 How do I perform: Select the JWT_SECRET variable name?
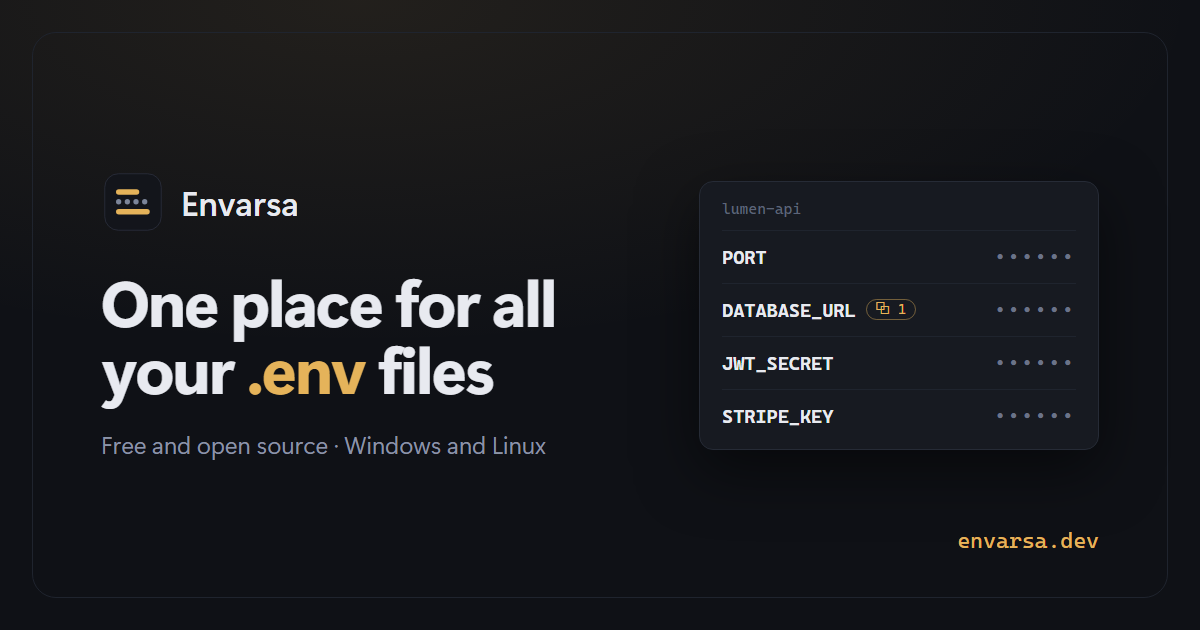point(777,364)
